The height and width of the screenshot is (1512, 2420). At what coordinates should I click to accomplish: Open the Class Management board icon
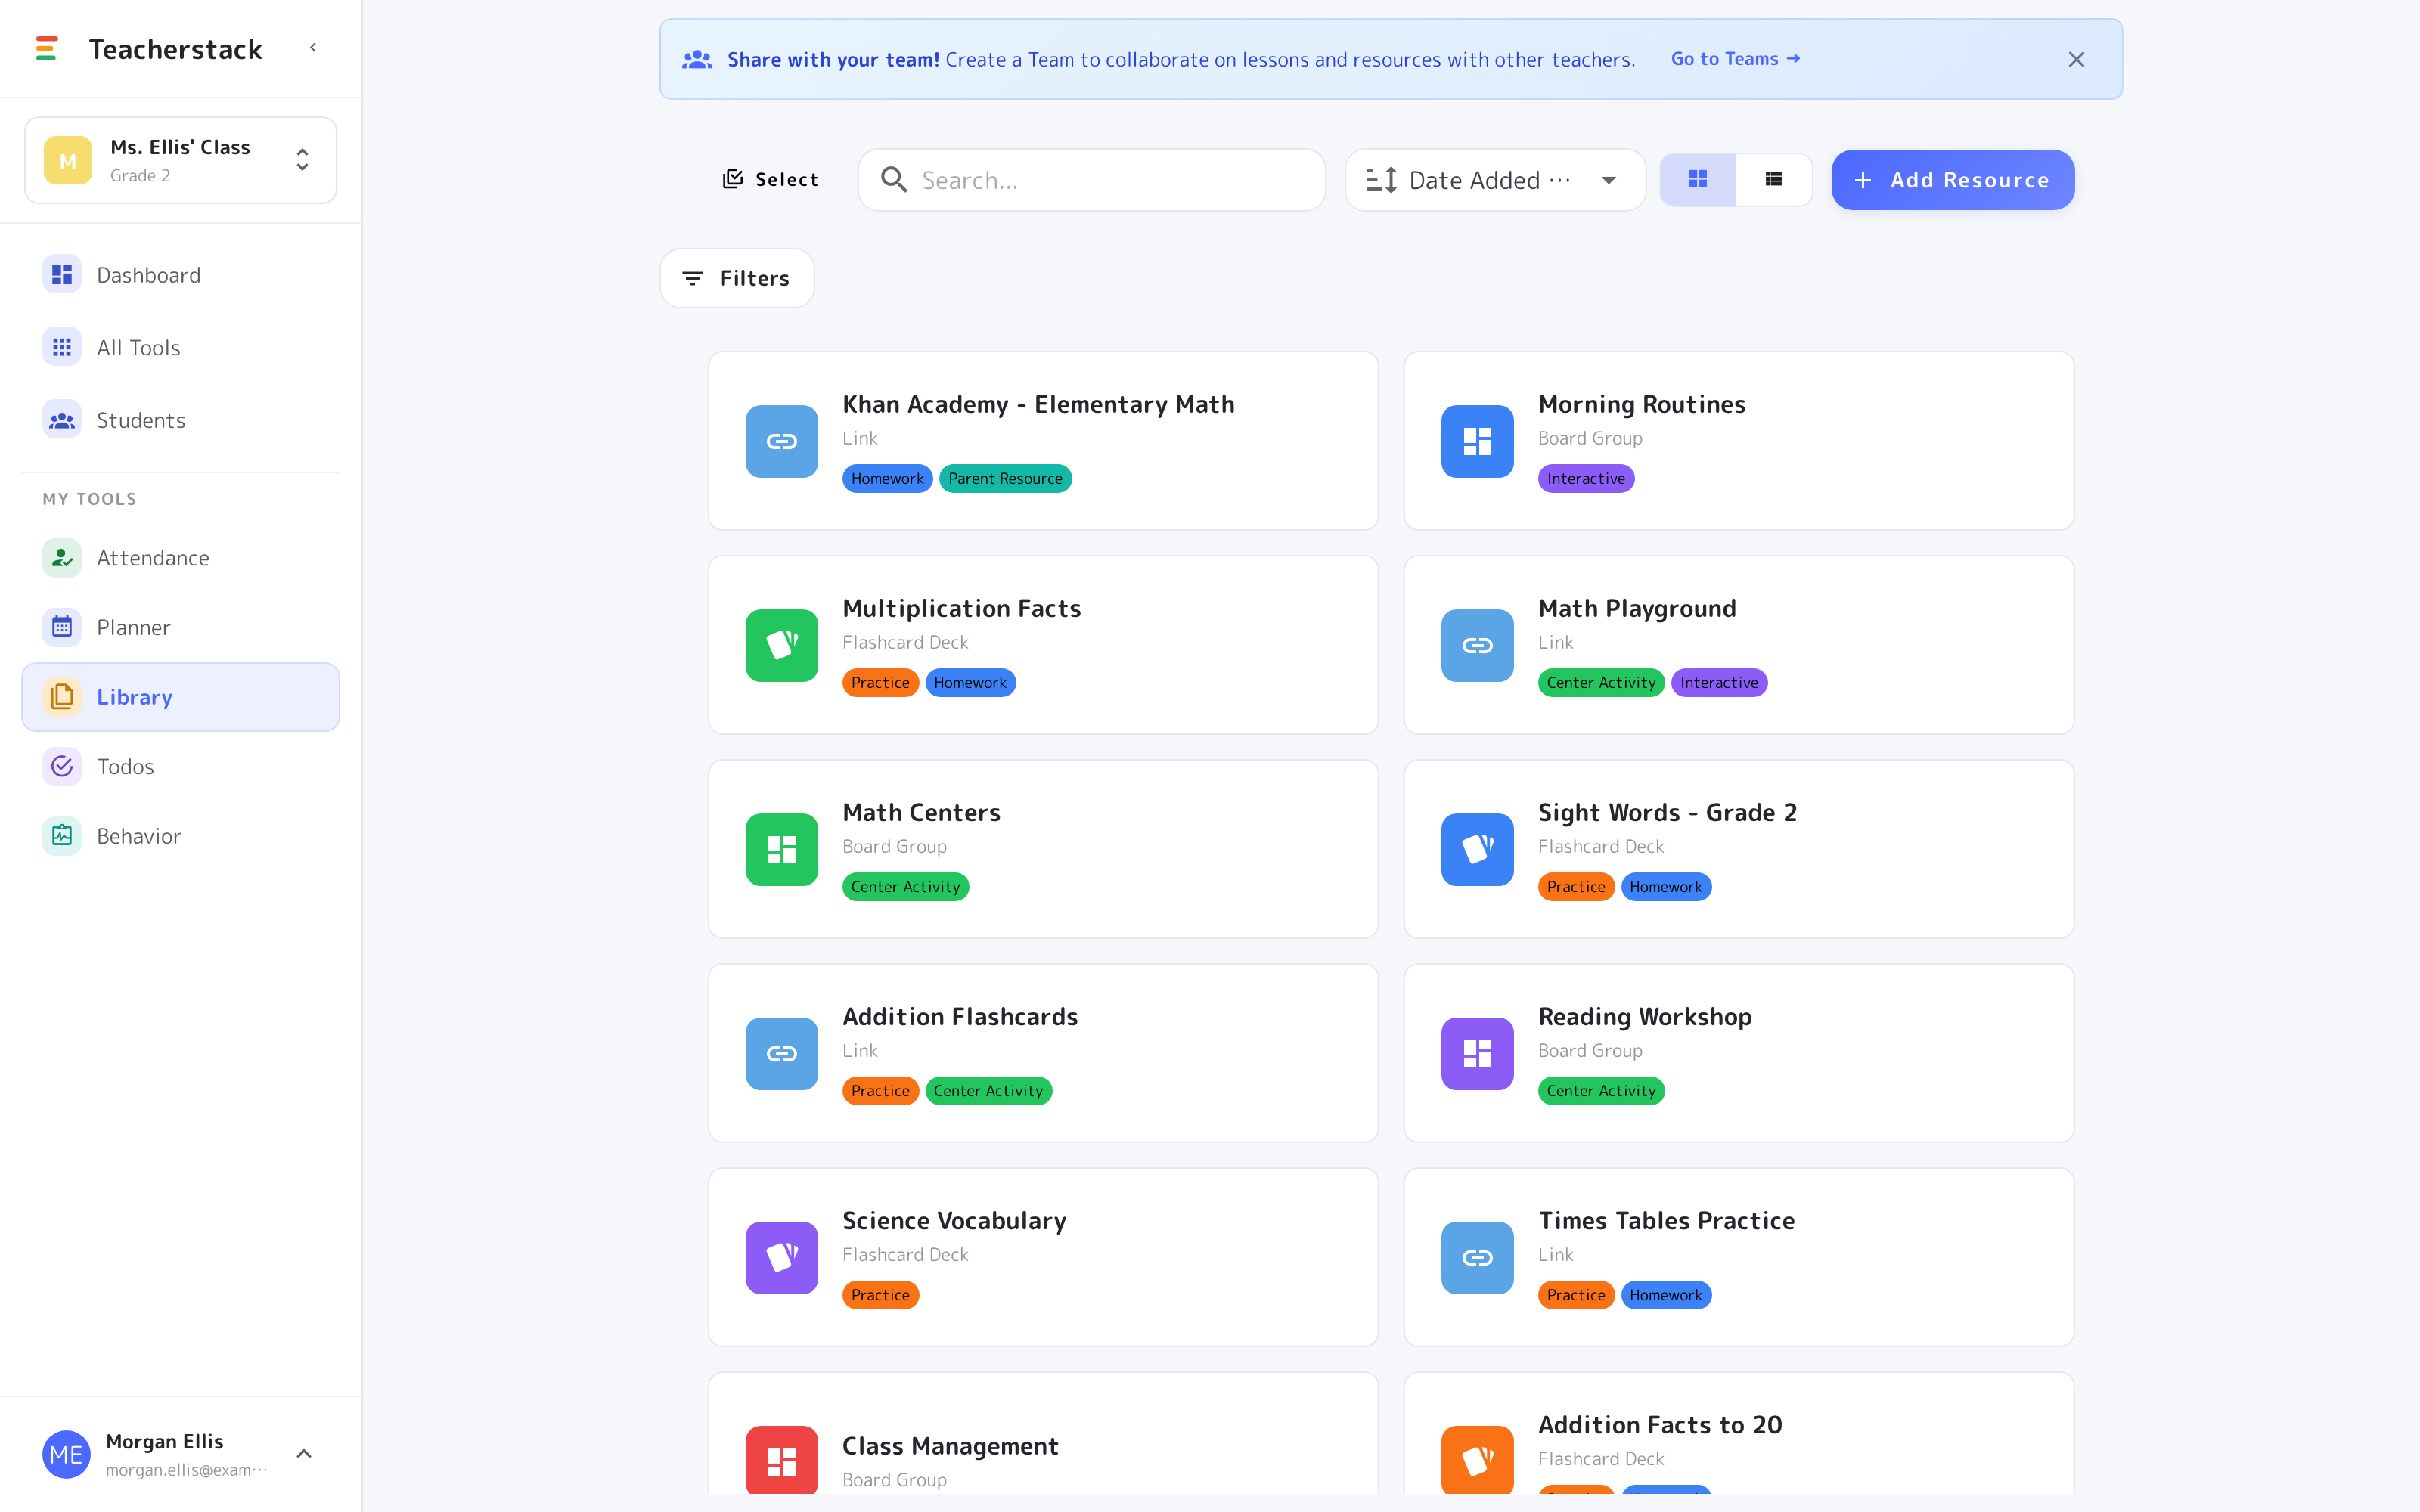click(x=782, y=1460)
